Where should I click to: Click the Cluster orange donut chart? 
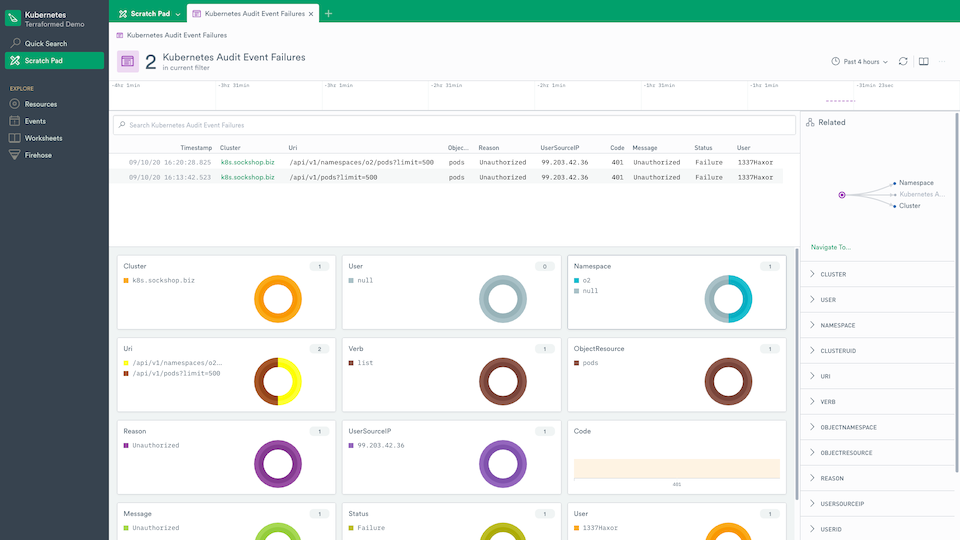(278, 299)
